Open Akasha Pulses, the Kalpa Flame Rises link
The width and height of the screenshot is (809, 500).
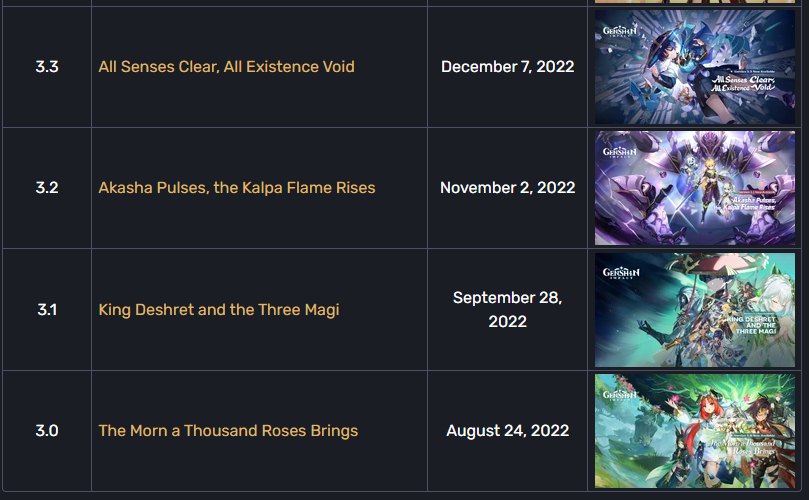tap(237, 187)
